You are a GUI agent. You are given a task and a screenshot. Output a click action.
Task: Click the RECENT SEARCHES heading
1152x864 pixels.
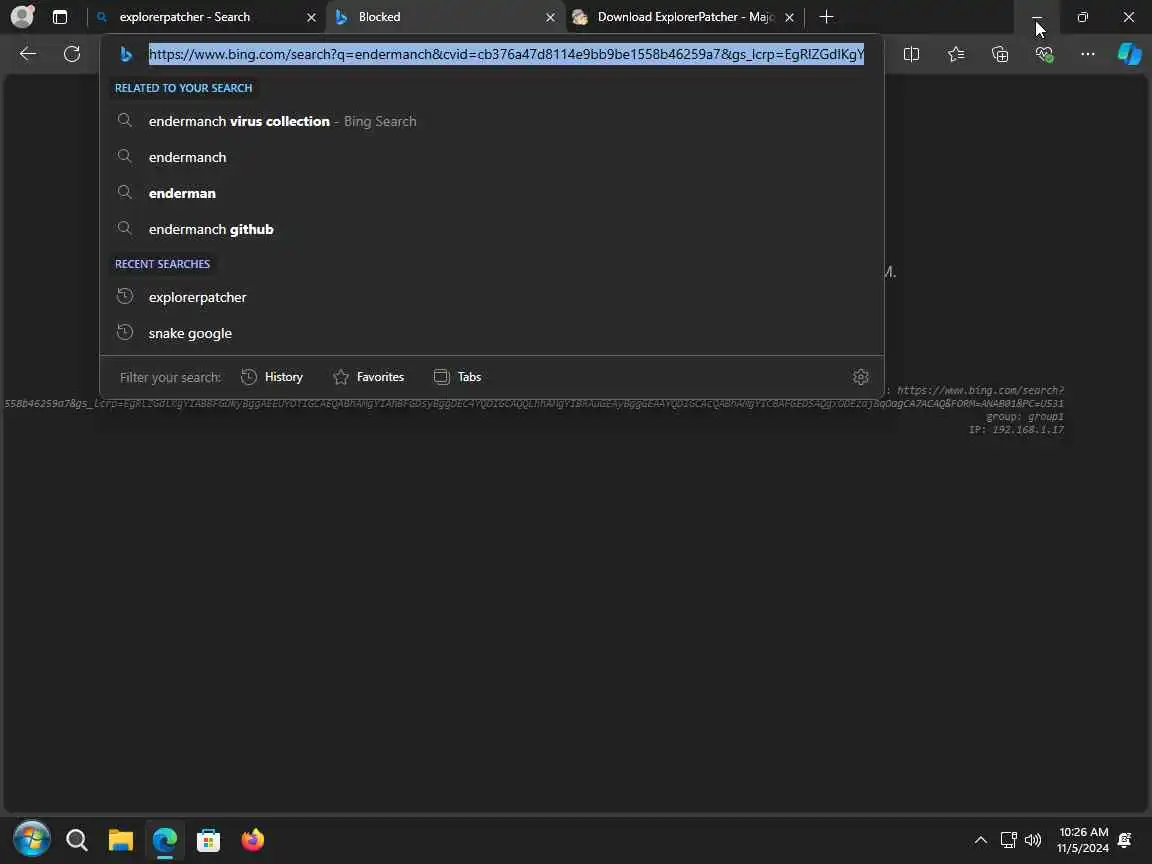(162, 264)
